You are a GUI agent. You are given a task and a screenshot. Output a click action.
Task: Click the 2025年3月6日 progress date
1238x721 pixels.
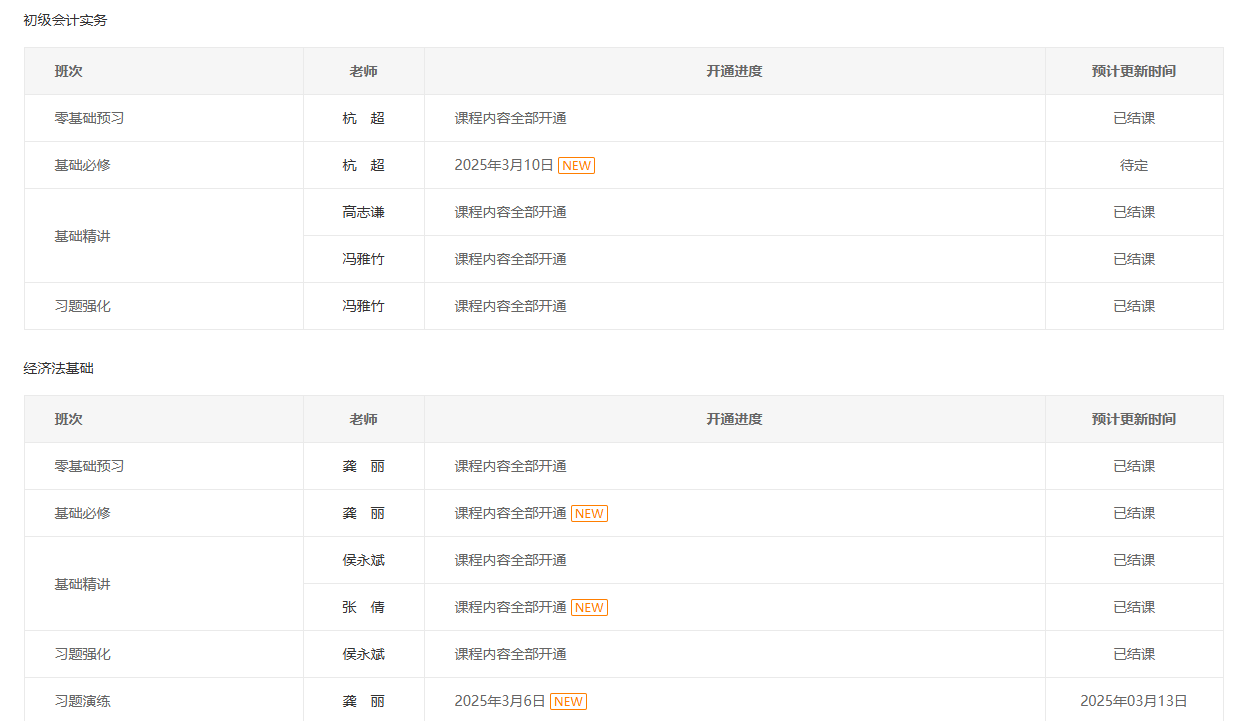click(500, 701)
